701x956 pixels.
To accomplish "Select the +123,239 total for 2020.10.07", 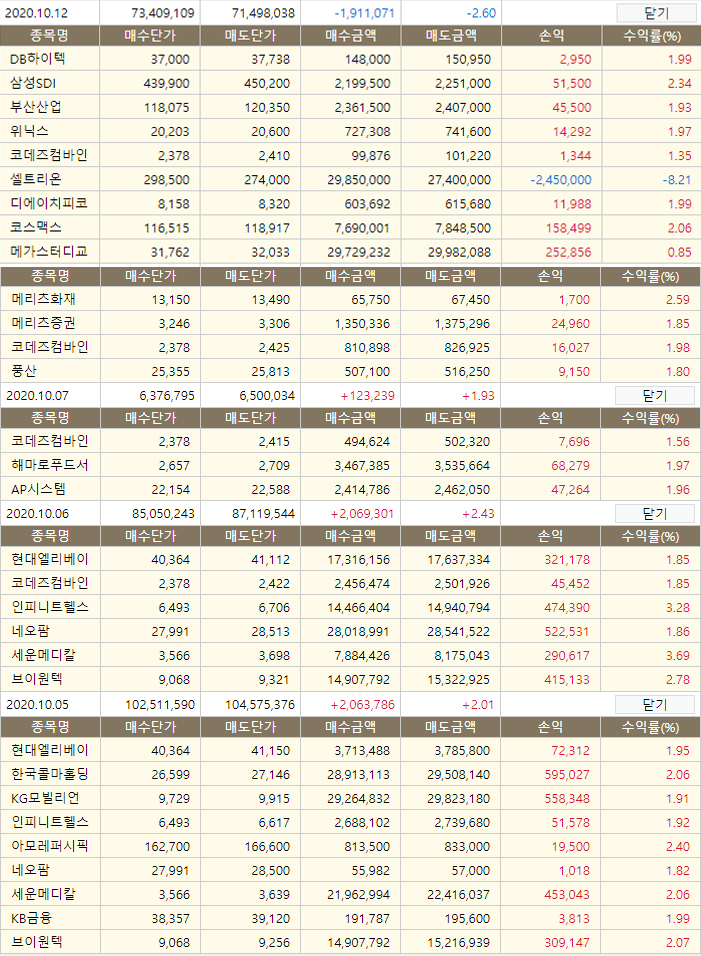I will 368,396.
